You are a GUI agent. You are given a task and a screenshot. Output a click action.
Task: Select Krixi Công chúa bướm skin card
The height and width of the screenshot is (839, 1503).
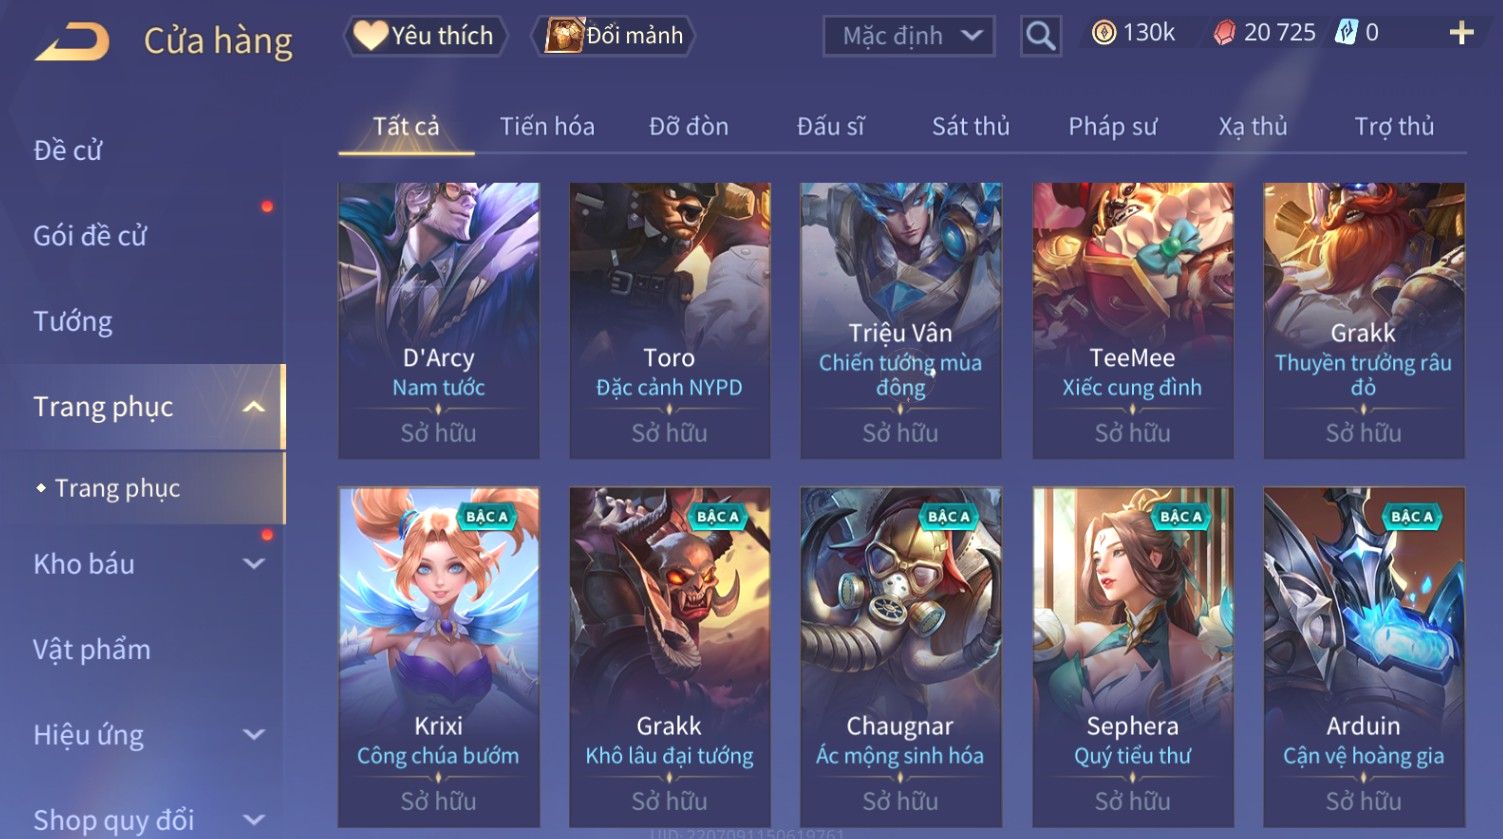(x=438, y=657)
